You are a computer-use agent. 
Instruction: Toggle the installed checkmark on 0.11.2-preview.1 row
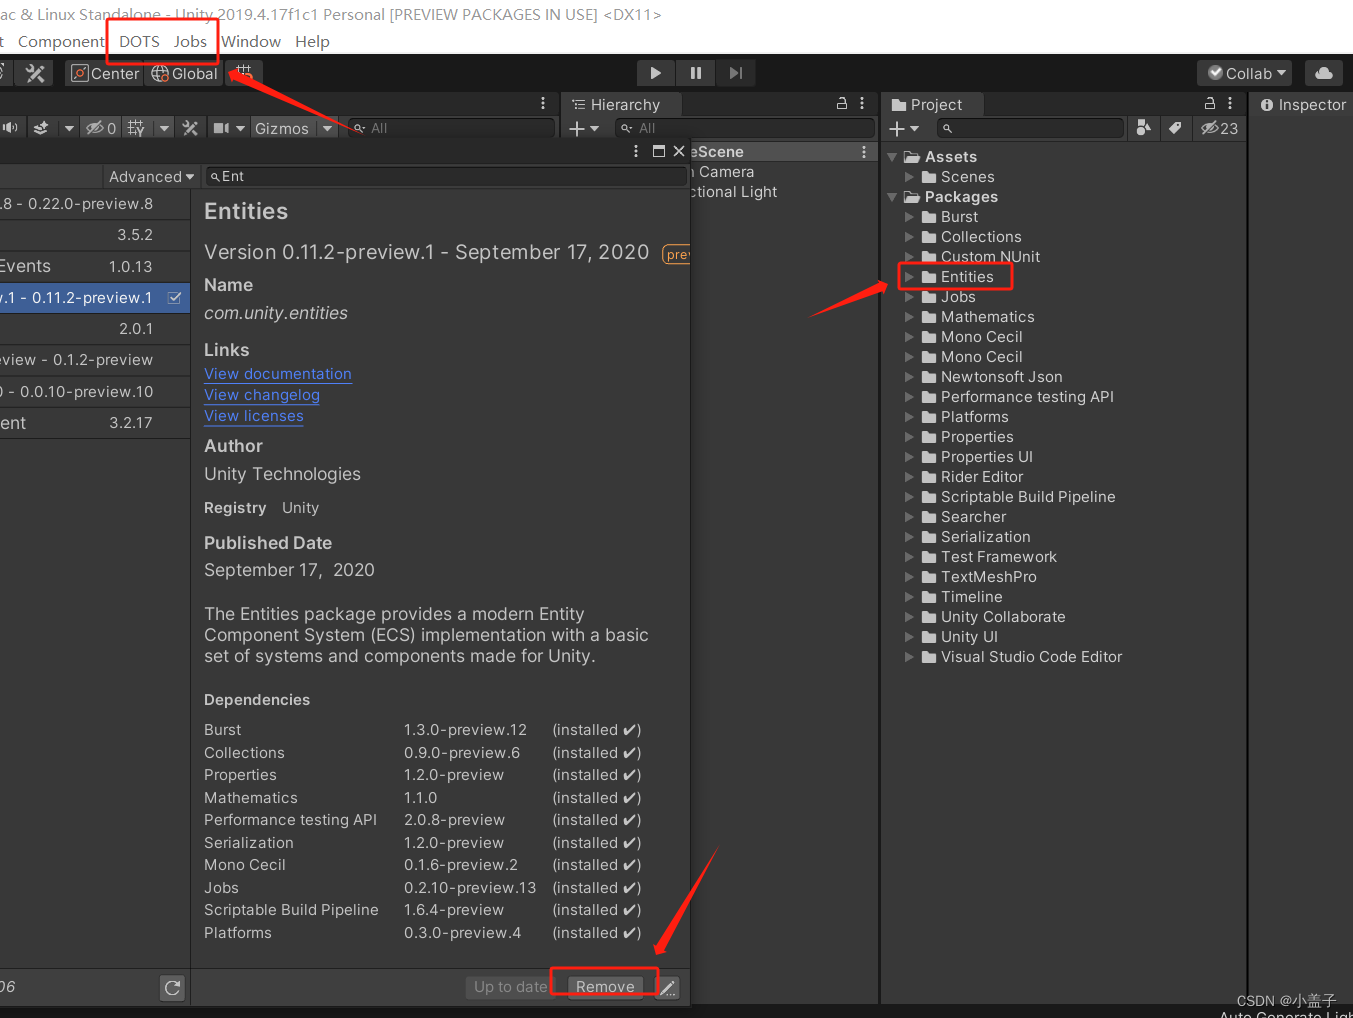coord(174,297)
